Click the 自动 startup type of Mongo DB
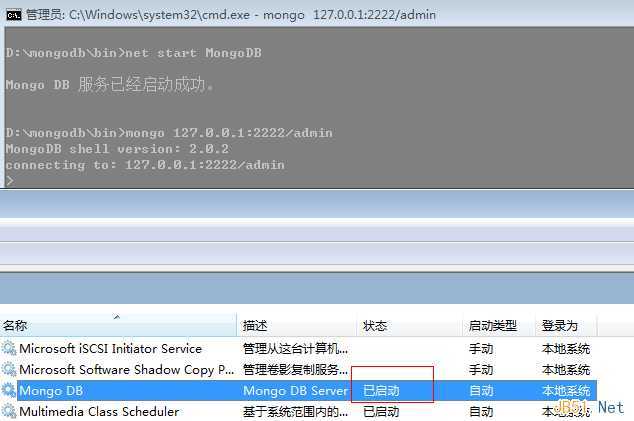 click(x=481, y=391)
